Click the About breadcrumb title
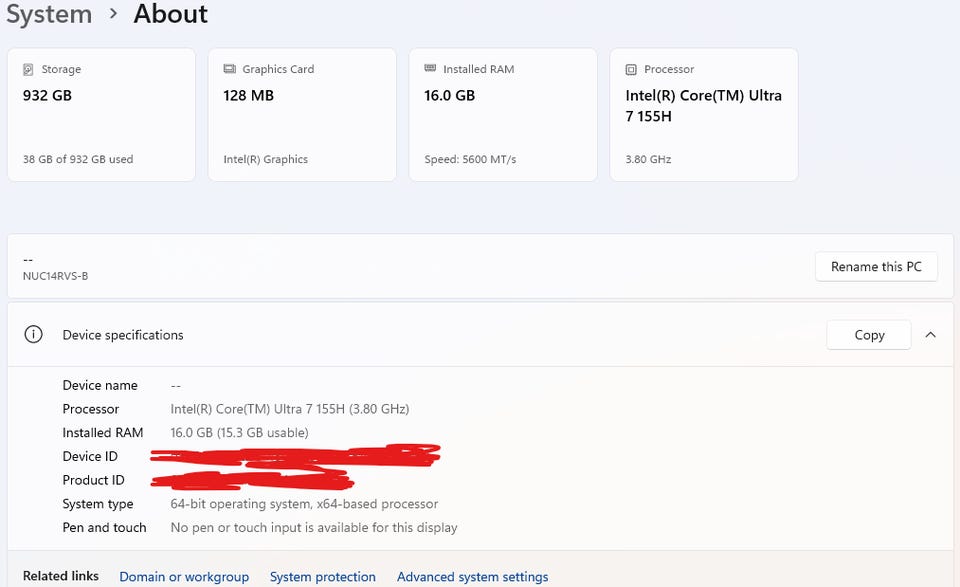960x587 pixels. coord(171,14)
